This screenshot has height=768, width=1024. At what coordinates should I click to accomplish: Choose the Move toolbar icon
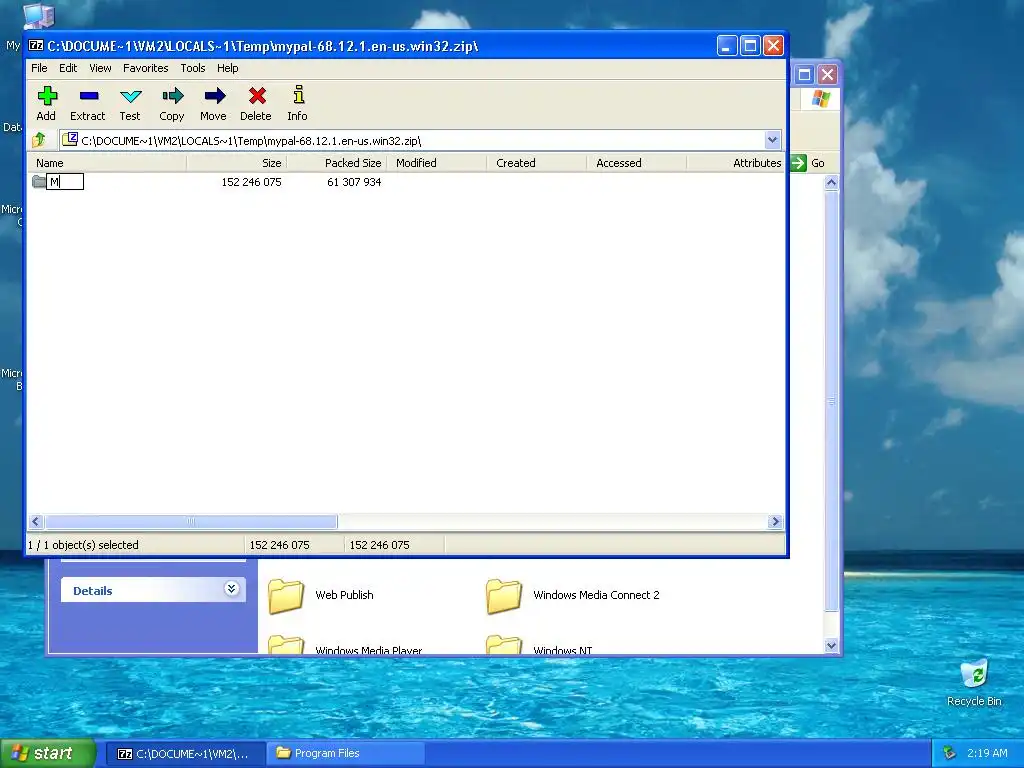[214, 103]
